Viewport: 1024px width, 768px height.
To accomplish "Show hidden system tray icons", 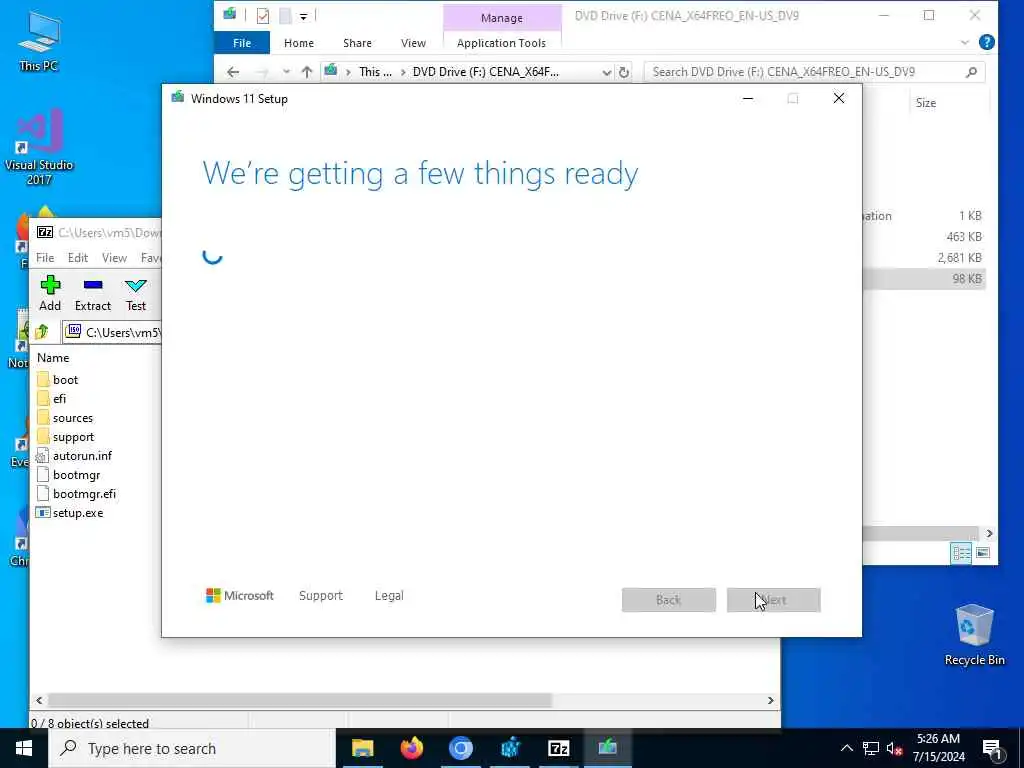I will pyautogui.click(x=846, y=748).
